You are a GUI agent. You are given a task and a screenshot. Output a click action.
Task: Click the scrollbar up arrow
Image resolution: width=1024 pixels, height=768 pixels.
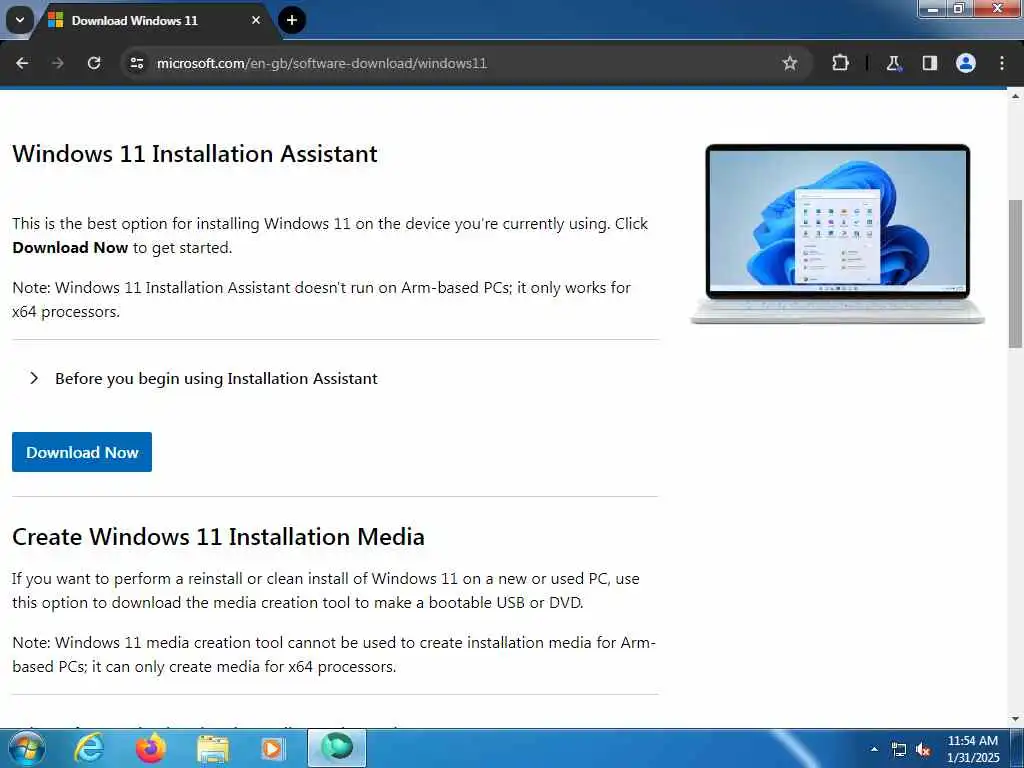1015,96
